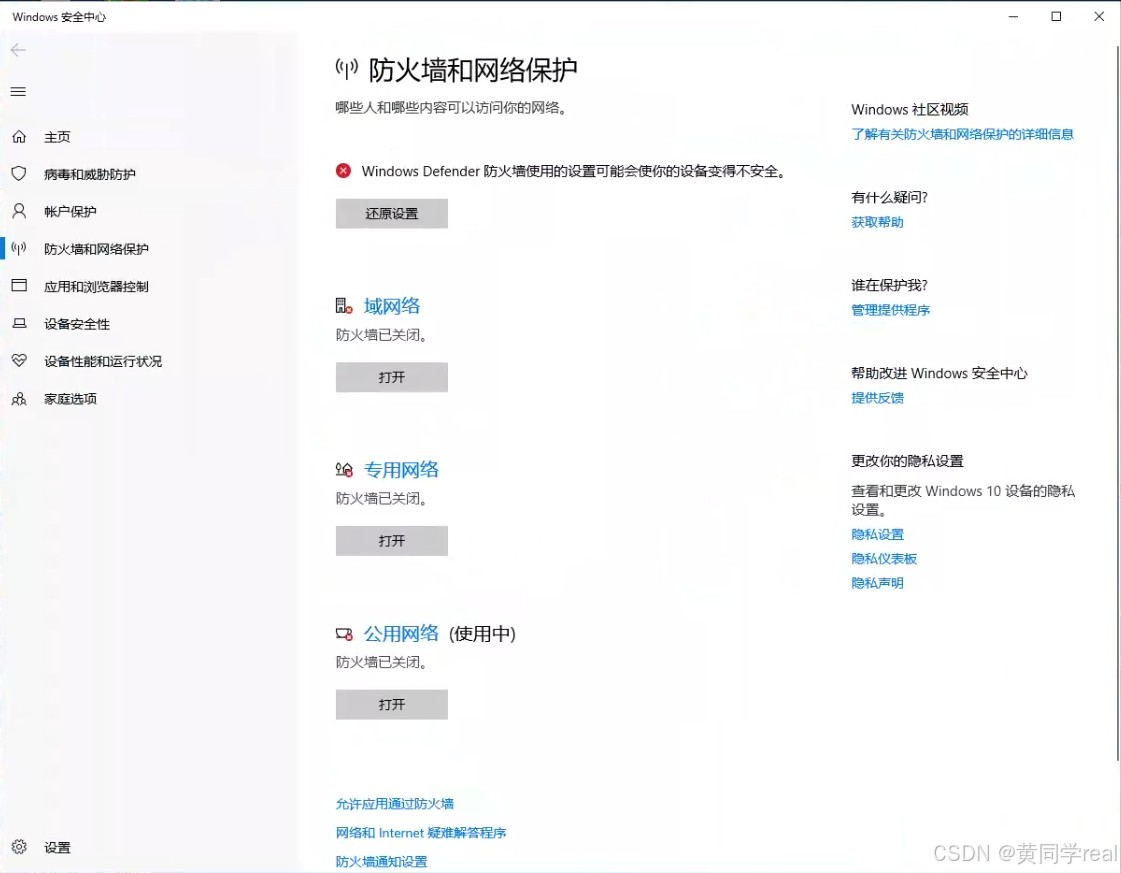
Task: Click the firewall antenna sidebar icon
Action: [x=19, y=248]
